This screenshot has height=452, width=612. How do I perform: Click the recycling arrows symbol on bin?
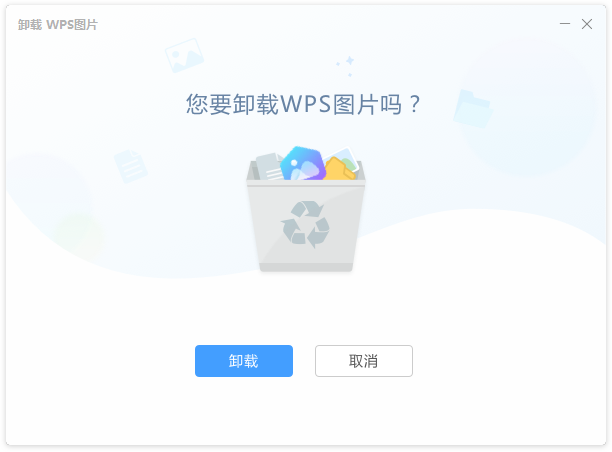pyautogui.click(x=305, y=224)
